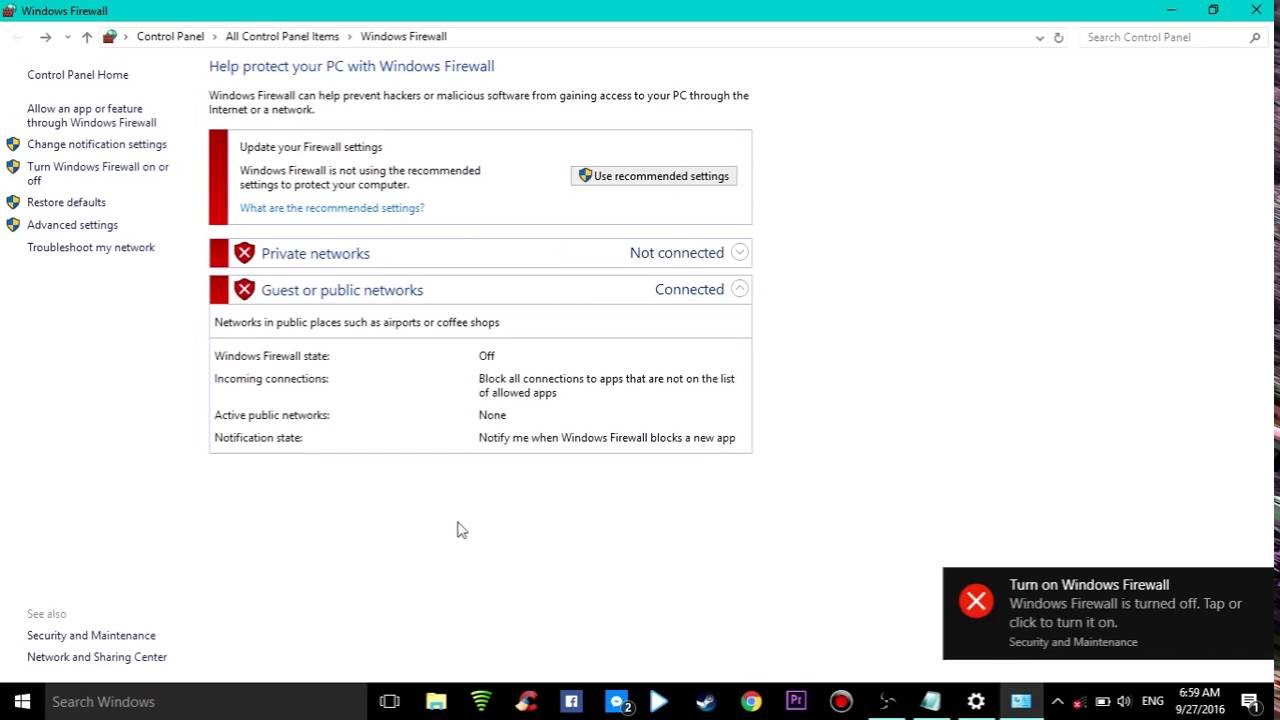The width and height of the screenshot is (1280, 720).
Task: Open green Wi-Fi app on taskbar
Action: click(481, 701)
